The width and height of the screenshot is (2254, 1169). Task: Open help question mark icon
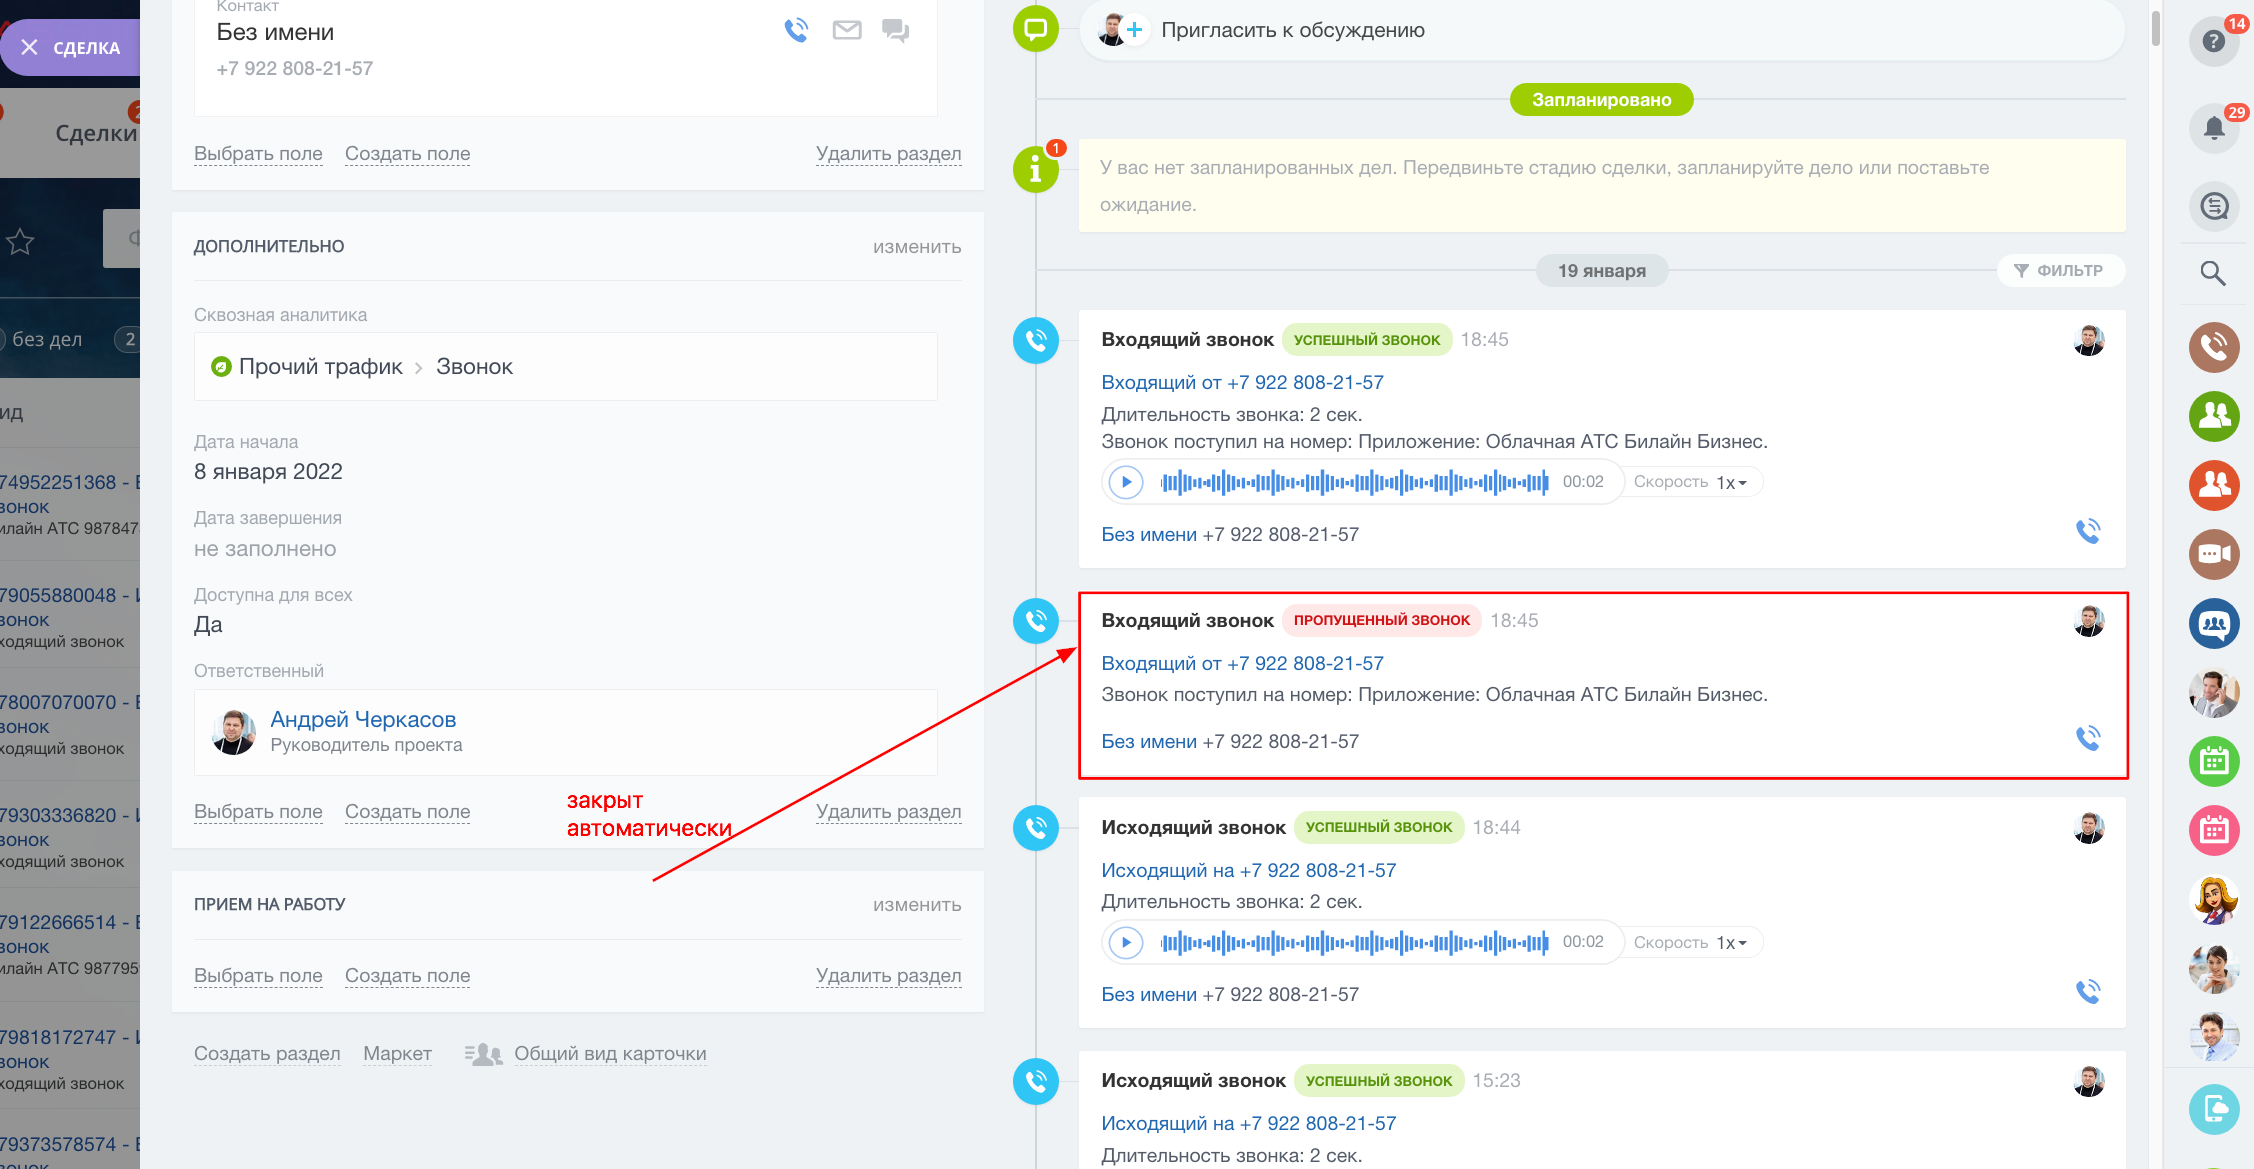[2214, 42]
